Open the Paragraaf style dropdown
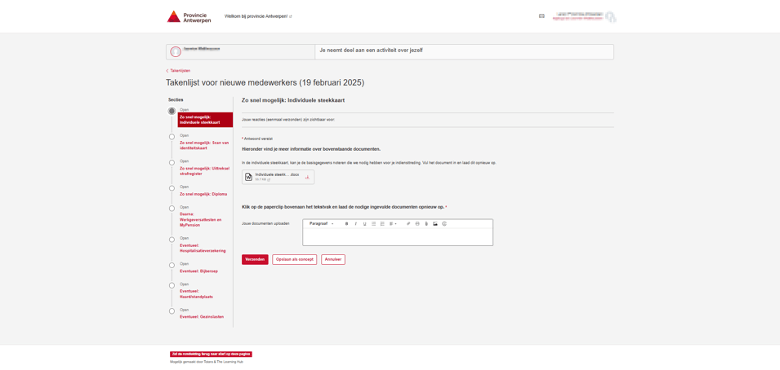 click(321, 224)
